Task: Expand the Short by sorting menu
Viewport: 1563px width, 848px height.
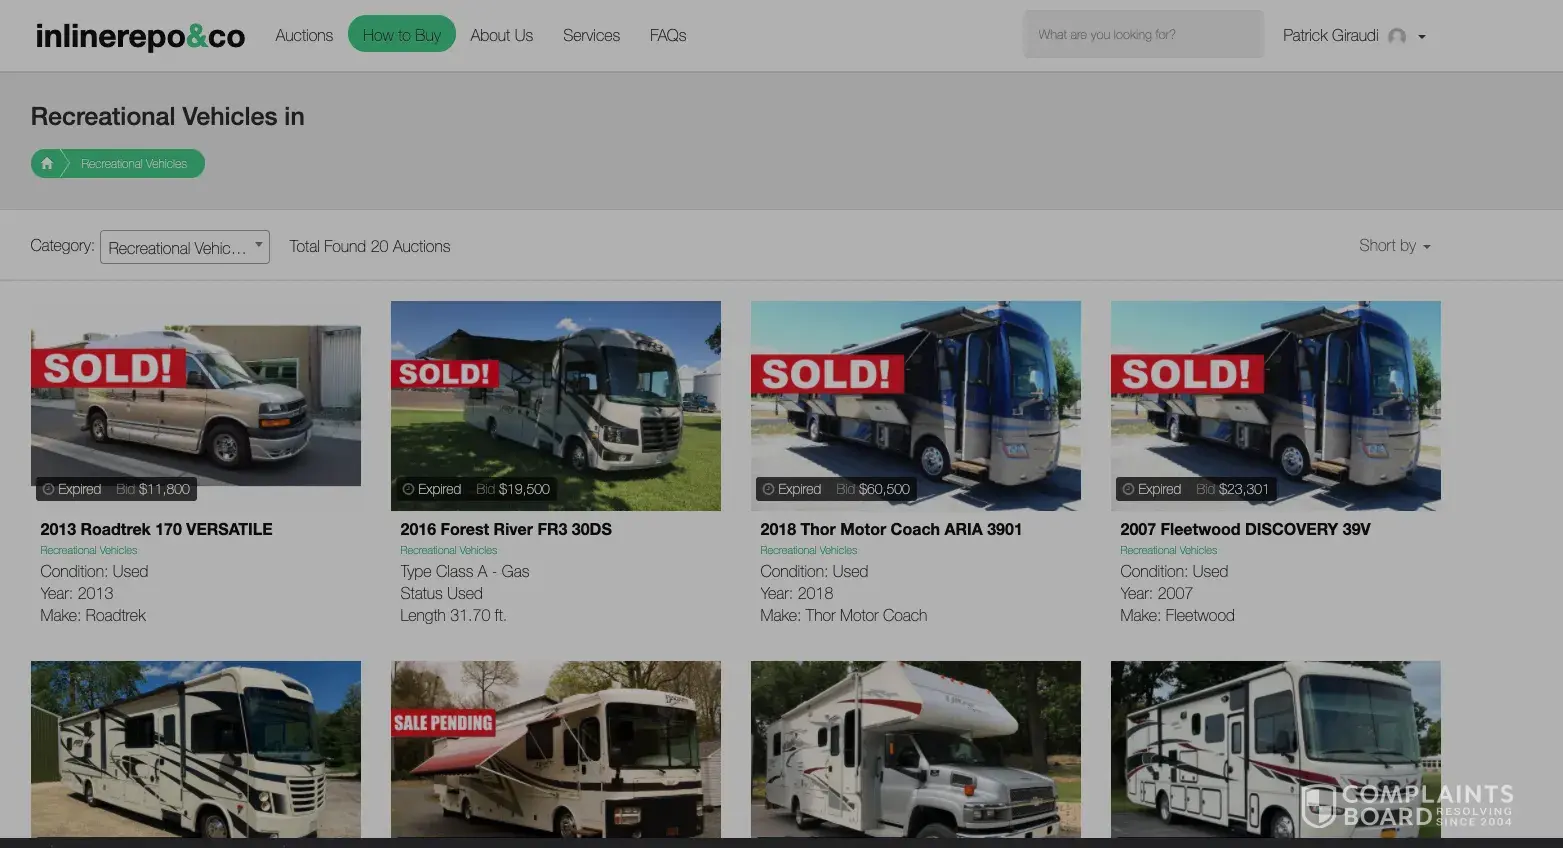Action: tap(1394, 246)
